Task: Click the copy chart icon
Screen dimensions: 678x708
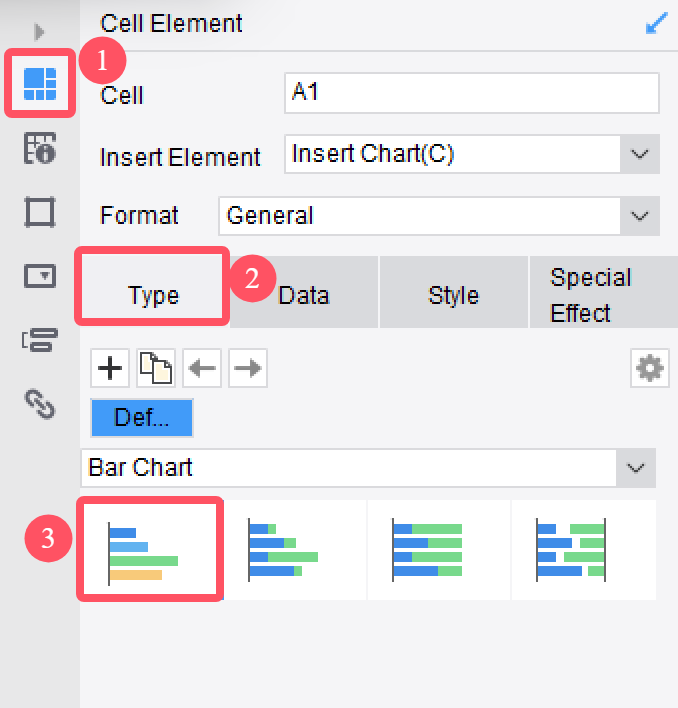Action: pyautogui.click(x=155, y=369)
